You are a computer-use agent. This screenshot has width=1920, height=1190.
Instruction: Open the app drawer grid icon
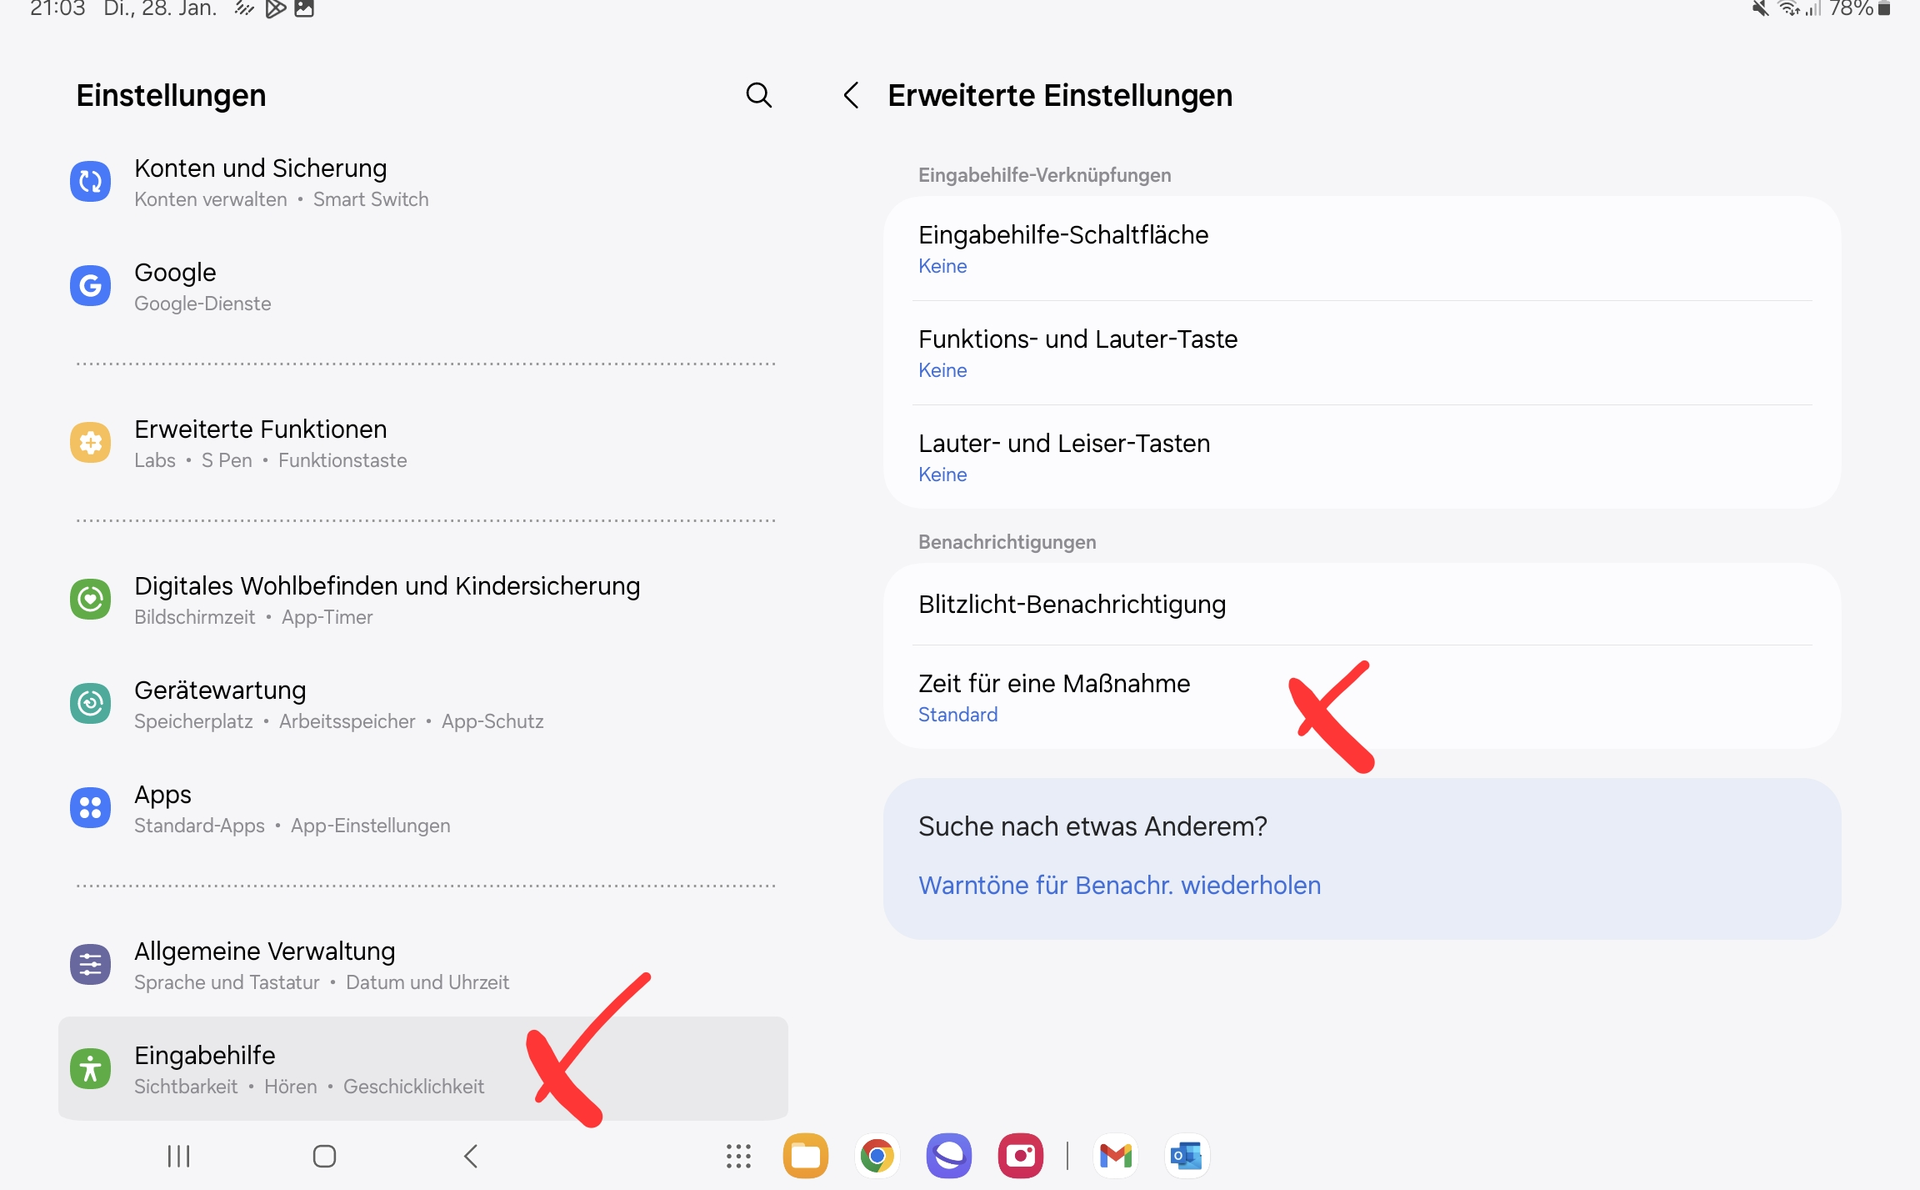point(738,1156)
